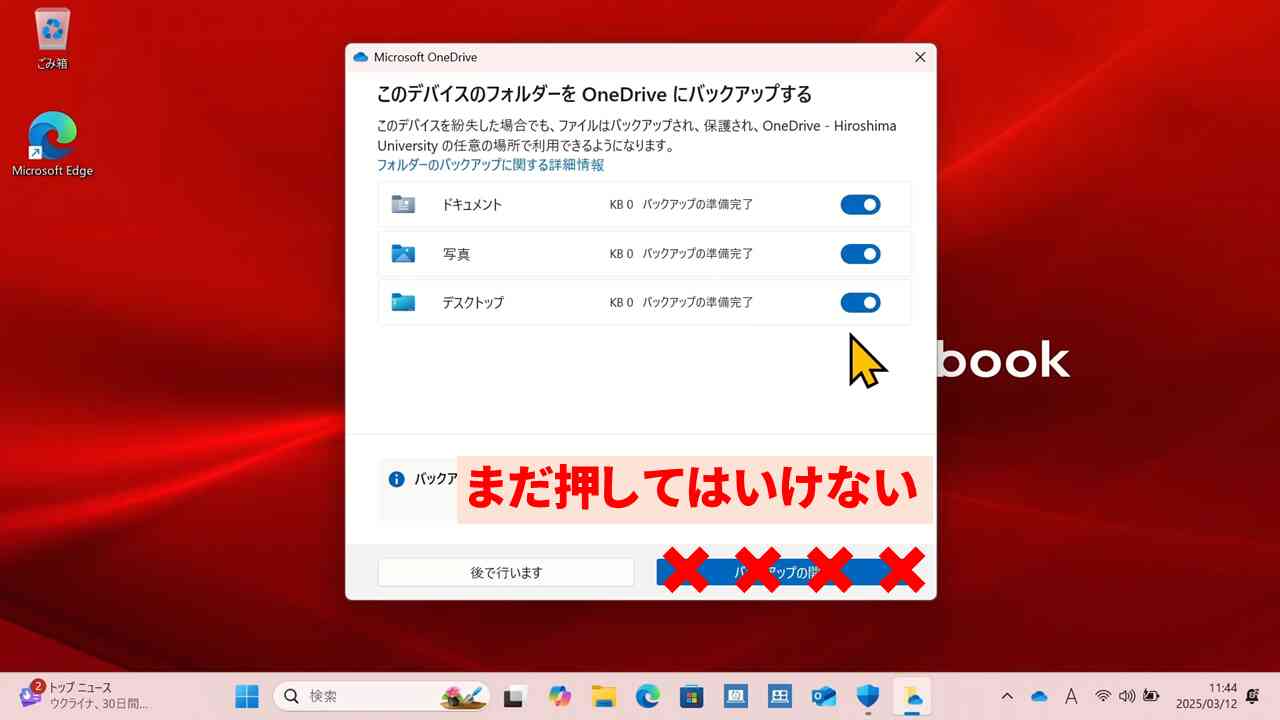Open the quick settings via the Wi-Fi icon
This screenshot has width=1280, height=720.
pos(1104,696)
